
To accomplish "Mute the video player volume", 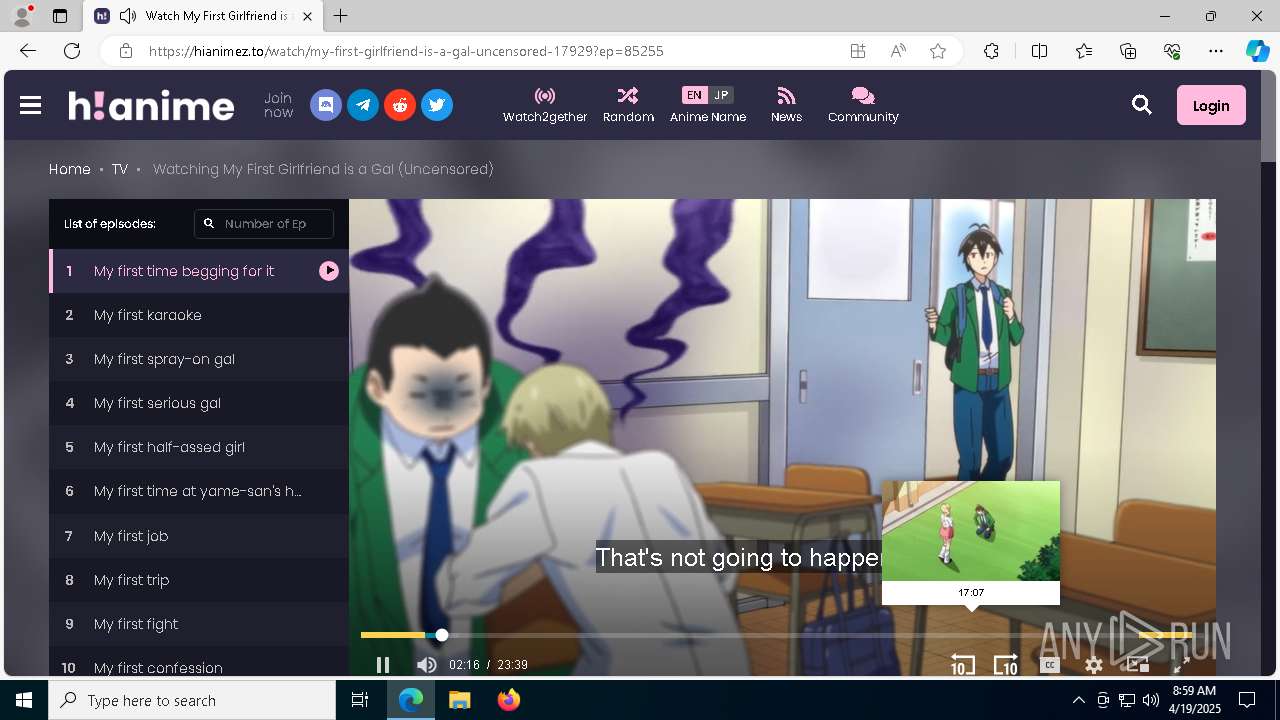I will pyautogui.click(x=426, y=665).
